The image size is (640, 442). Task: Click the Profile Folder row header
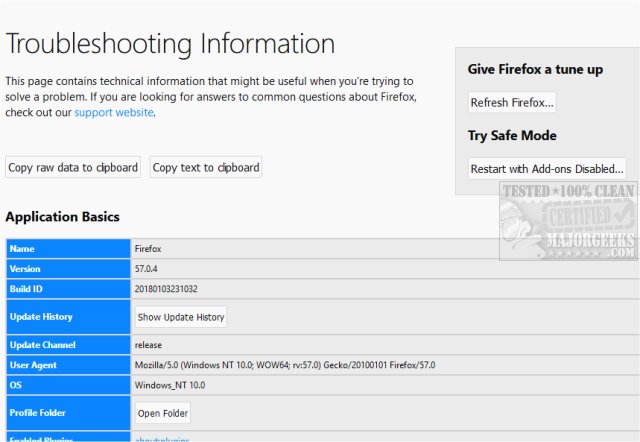(x=68, y=413)
